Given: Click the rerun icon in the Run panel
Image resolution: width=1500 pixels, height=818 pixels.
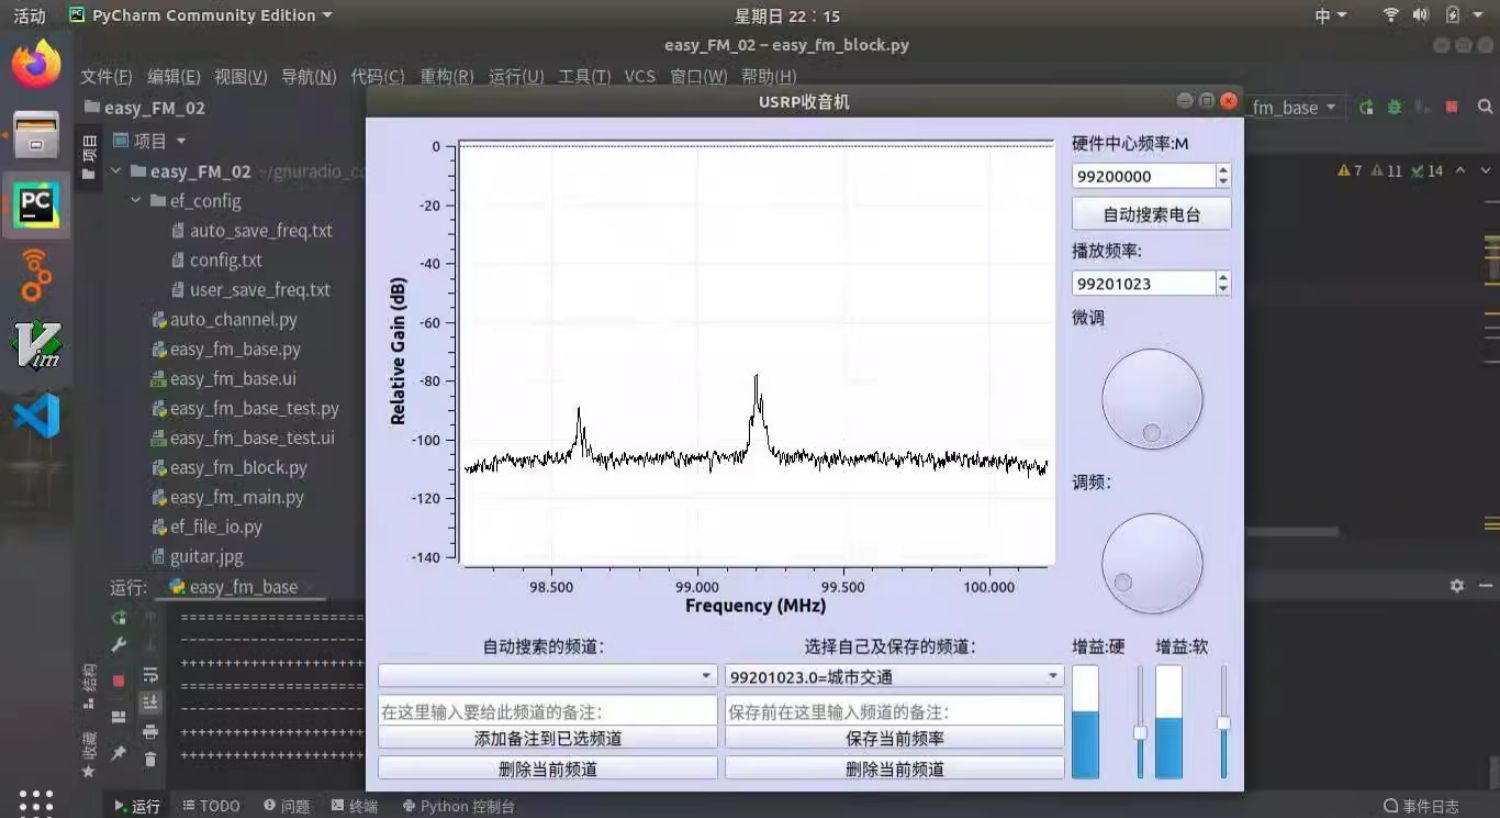Looking at the screenshot, I should (119, 618).
